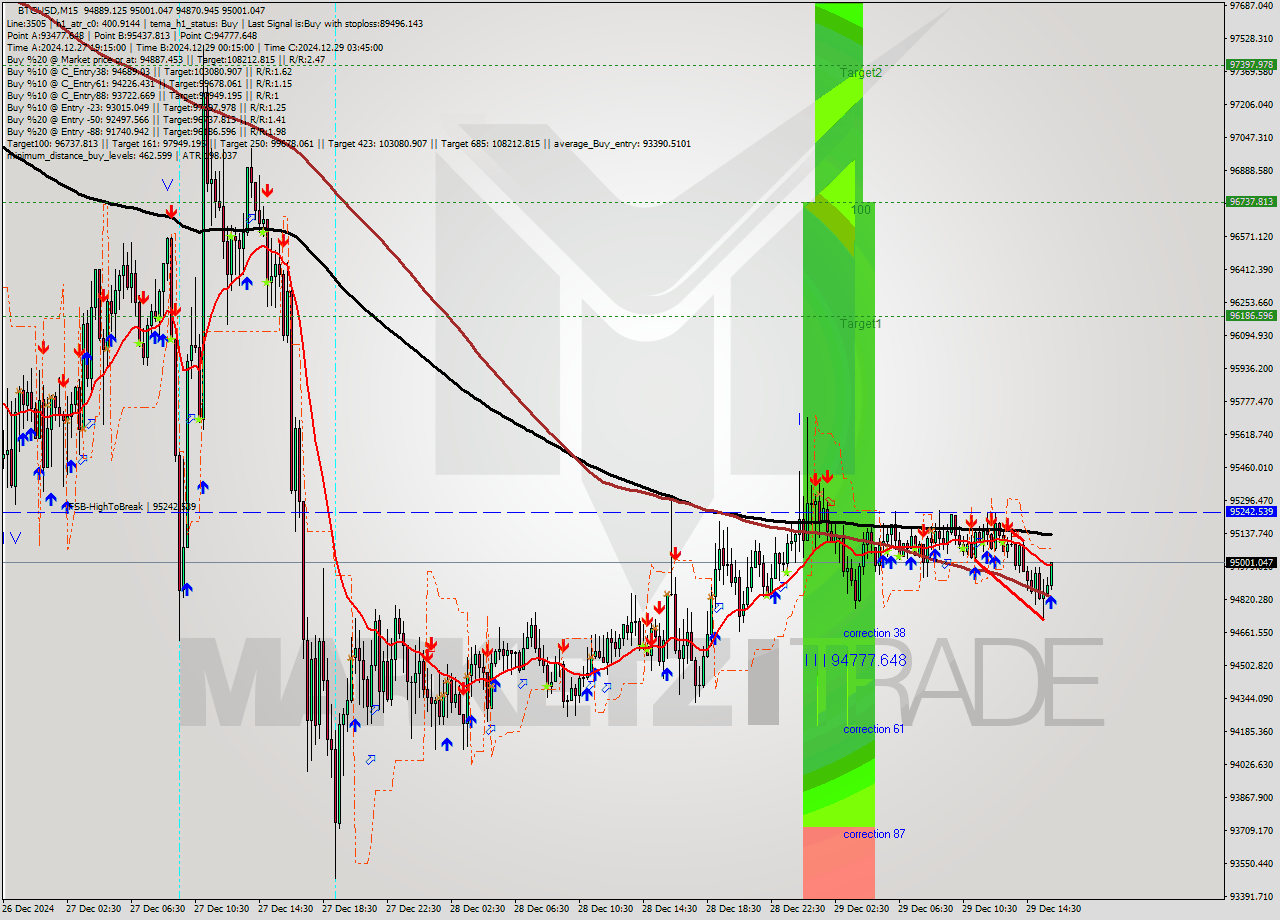Click the 'correction 61' label

point(873,729)
